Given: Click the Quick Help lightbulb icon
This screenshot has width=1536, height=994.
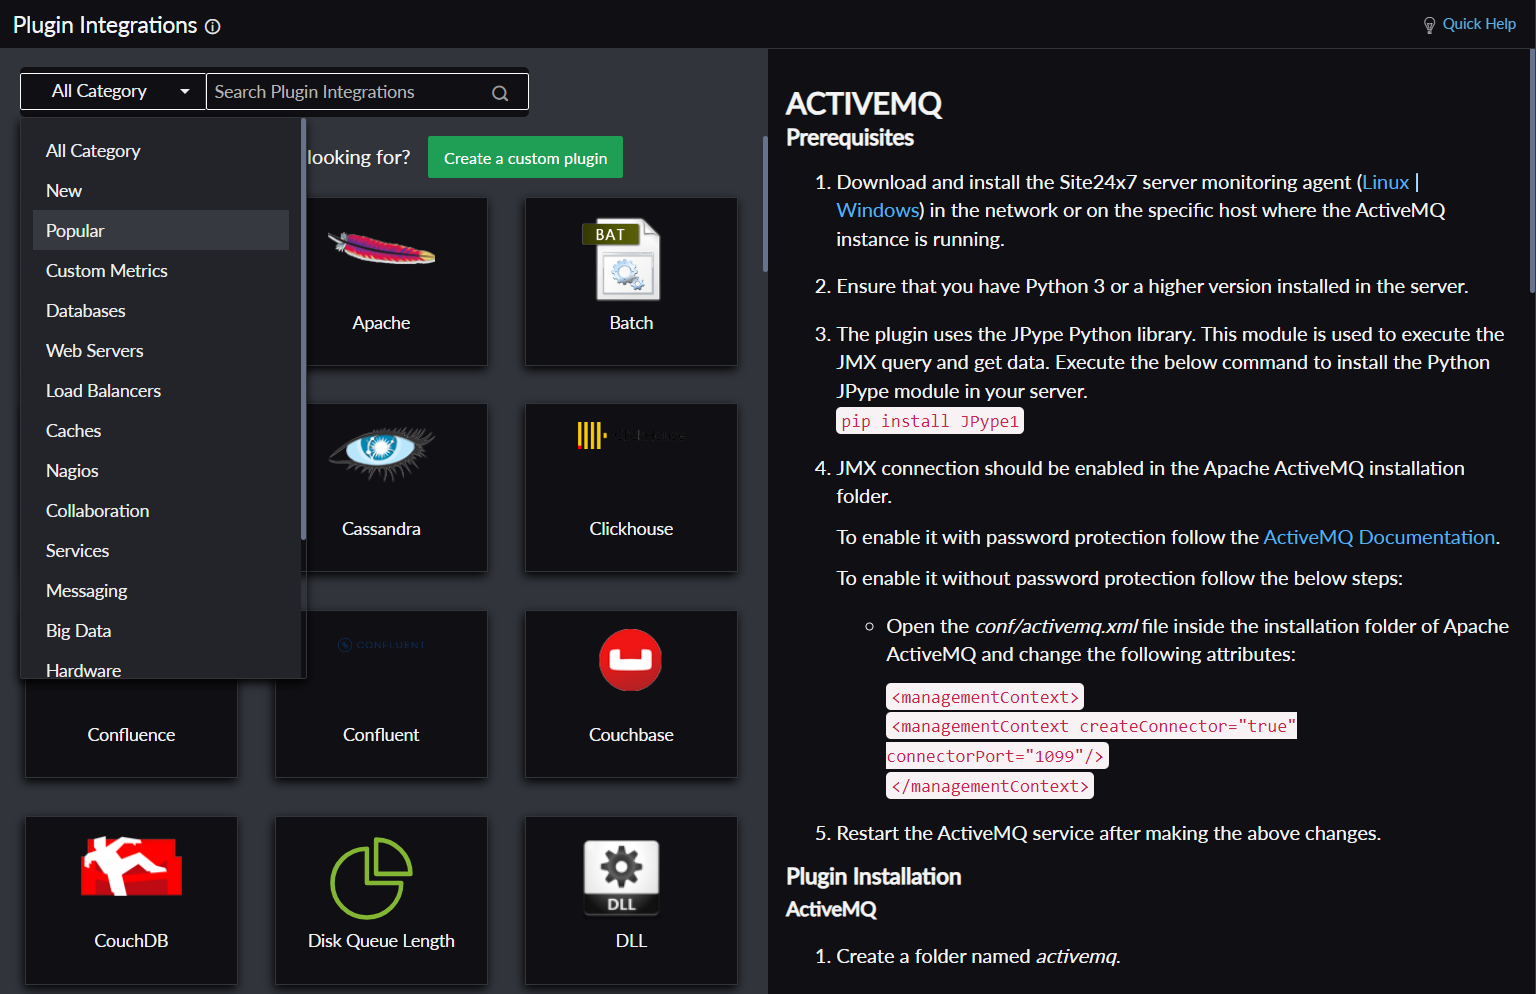Looking at the screenshot, I should 1429,25.
